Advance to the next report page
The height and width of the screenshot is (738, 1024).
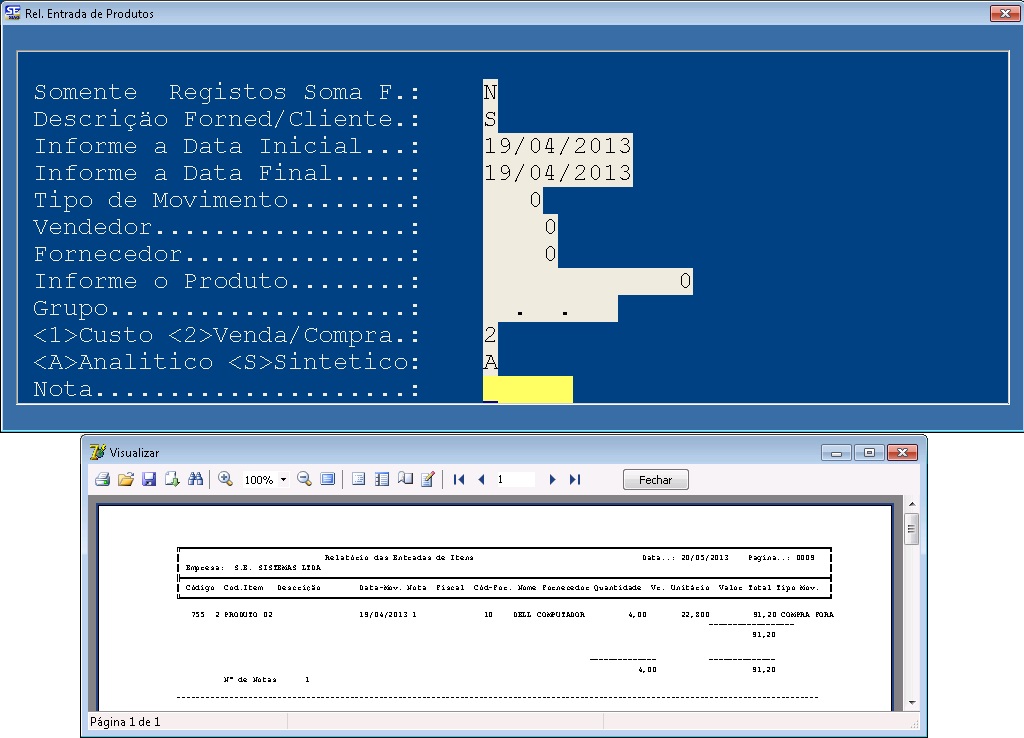552,480
